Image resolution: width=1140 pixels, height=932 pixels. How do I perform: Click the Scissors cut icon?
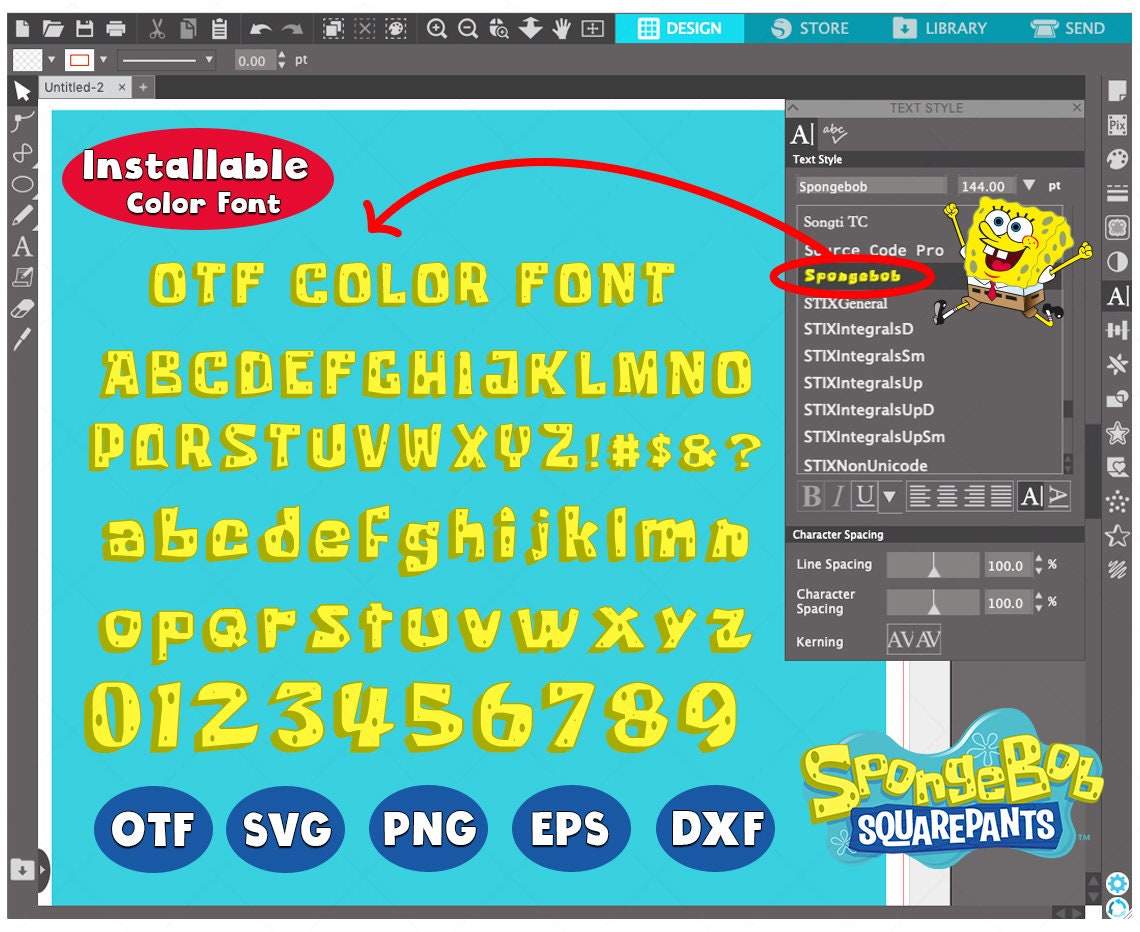click(157, 27)
